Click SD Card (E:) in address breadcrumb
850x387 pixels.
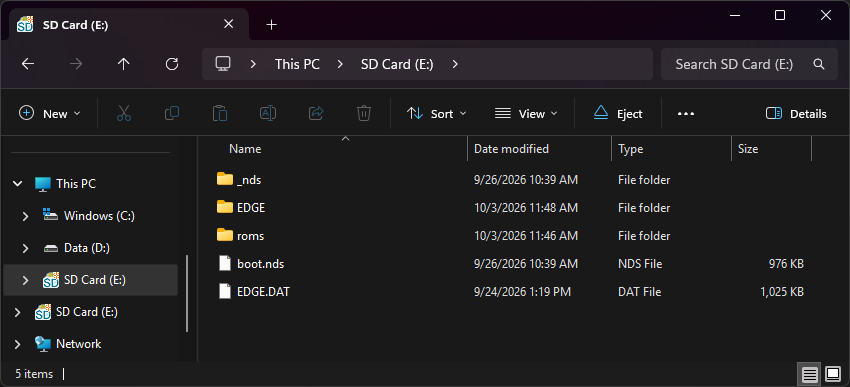click(x=397, y=64)
